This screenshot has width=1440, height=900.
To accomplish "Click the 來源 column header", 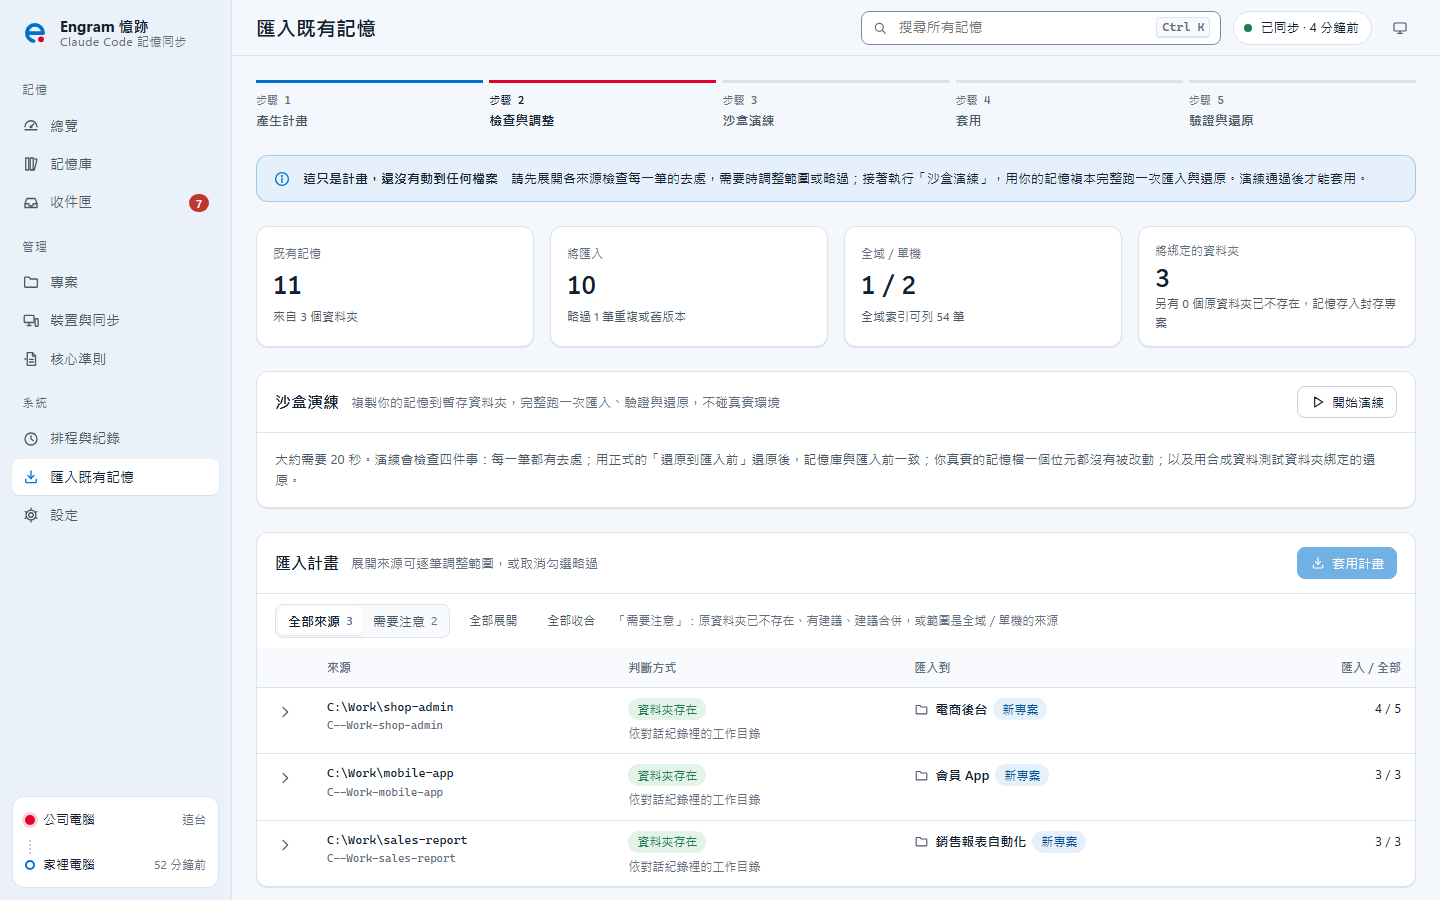I will click(339, 668).
